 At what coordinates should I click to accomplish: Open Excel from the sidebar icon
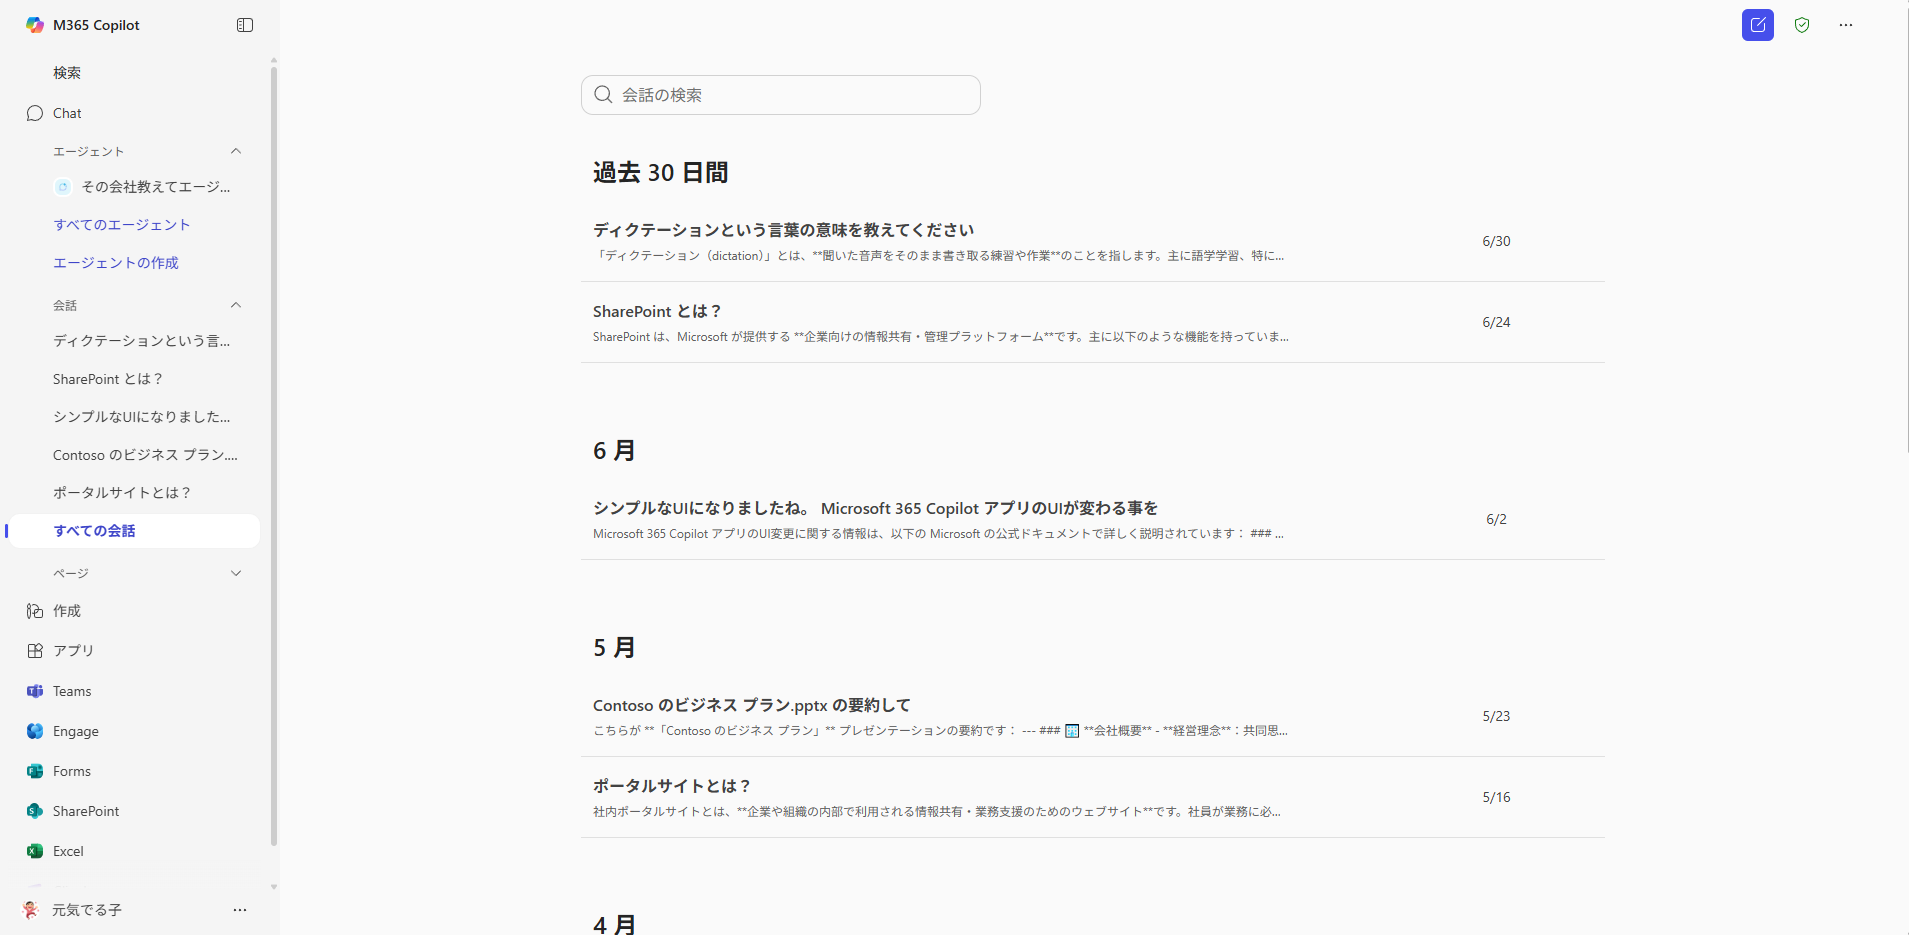[x=35, y=851]
